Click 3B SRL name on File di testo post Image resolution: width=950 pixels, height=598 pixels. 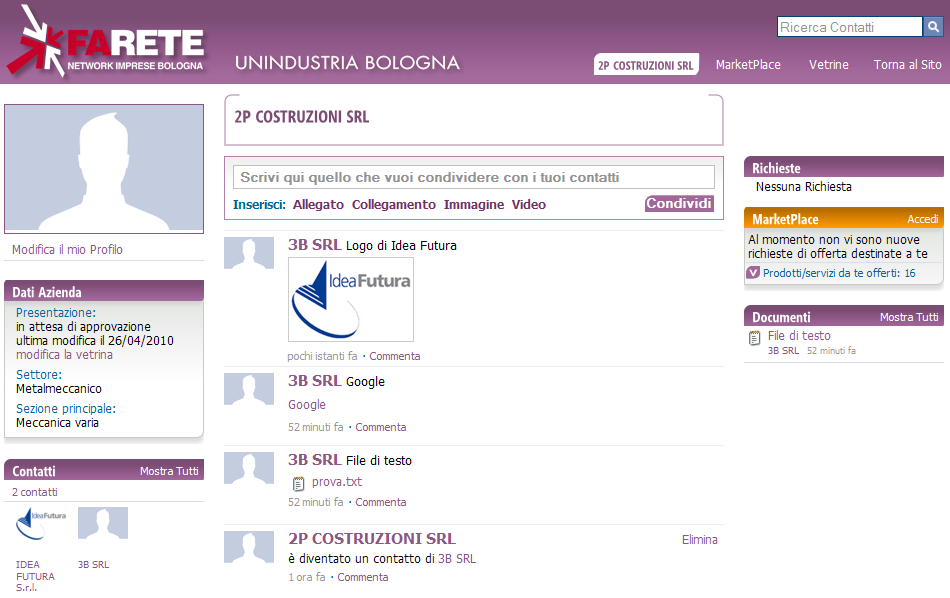(314, 460)
